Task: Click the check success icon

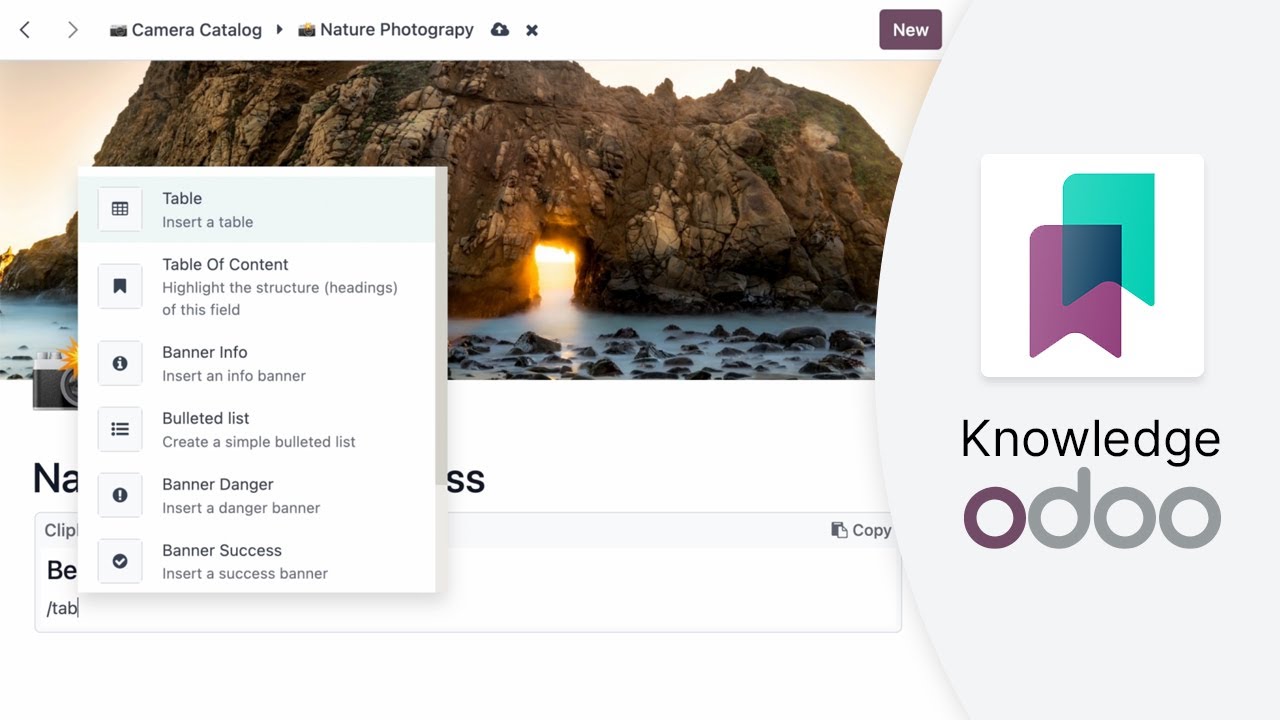Action: point(120,561)
